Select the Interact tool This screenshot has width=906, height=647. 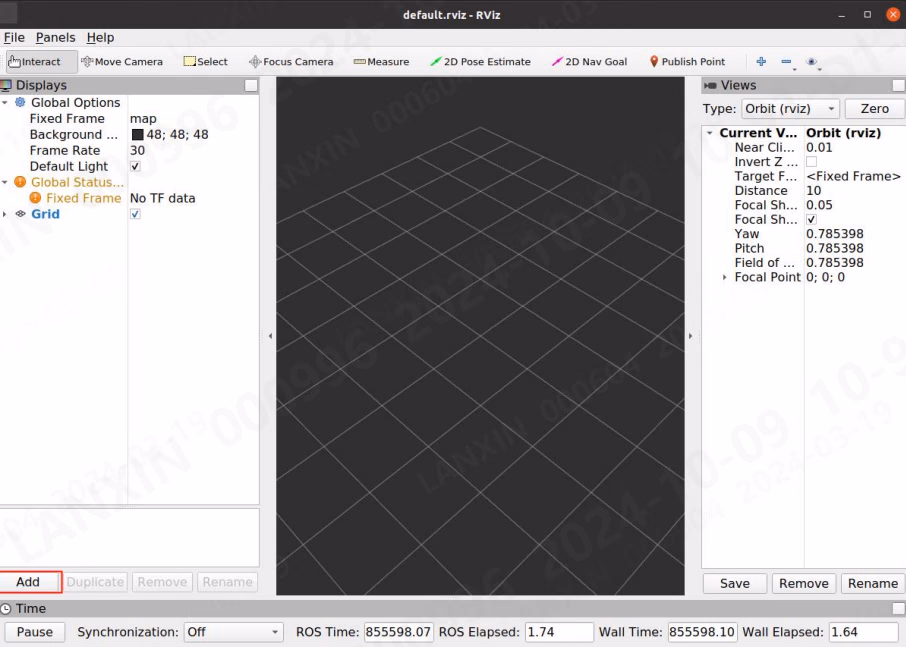pos(41,62)
